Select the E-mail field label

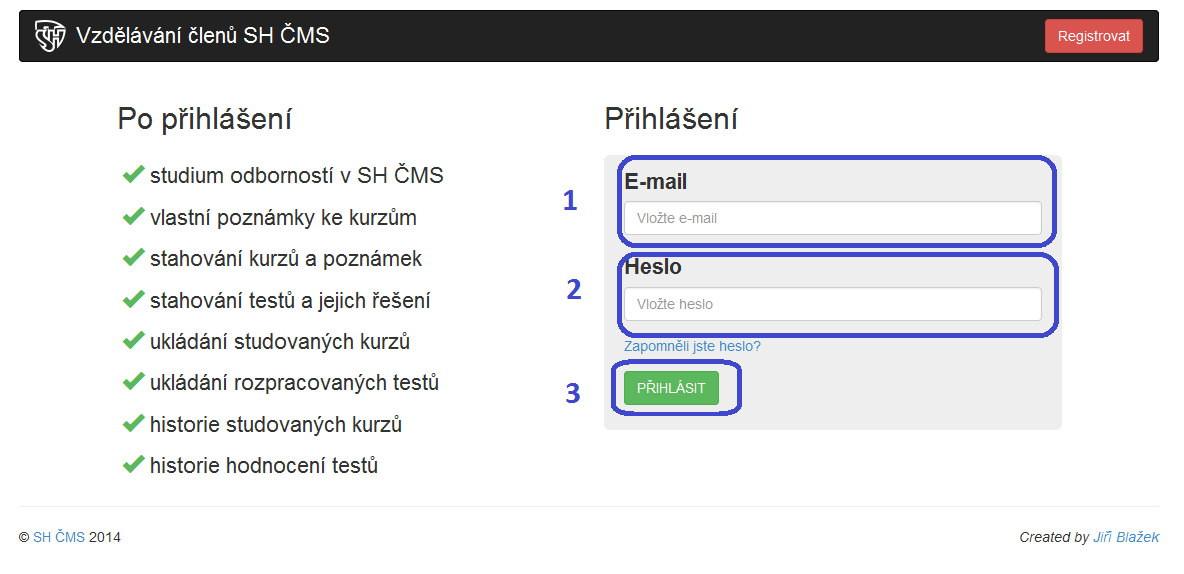tap(655, 181)
